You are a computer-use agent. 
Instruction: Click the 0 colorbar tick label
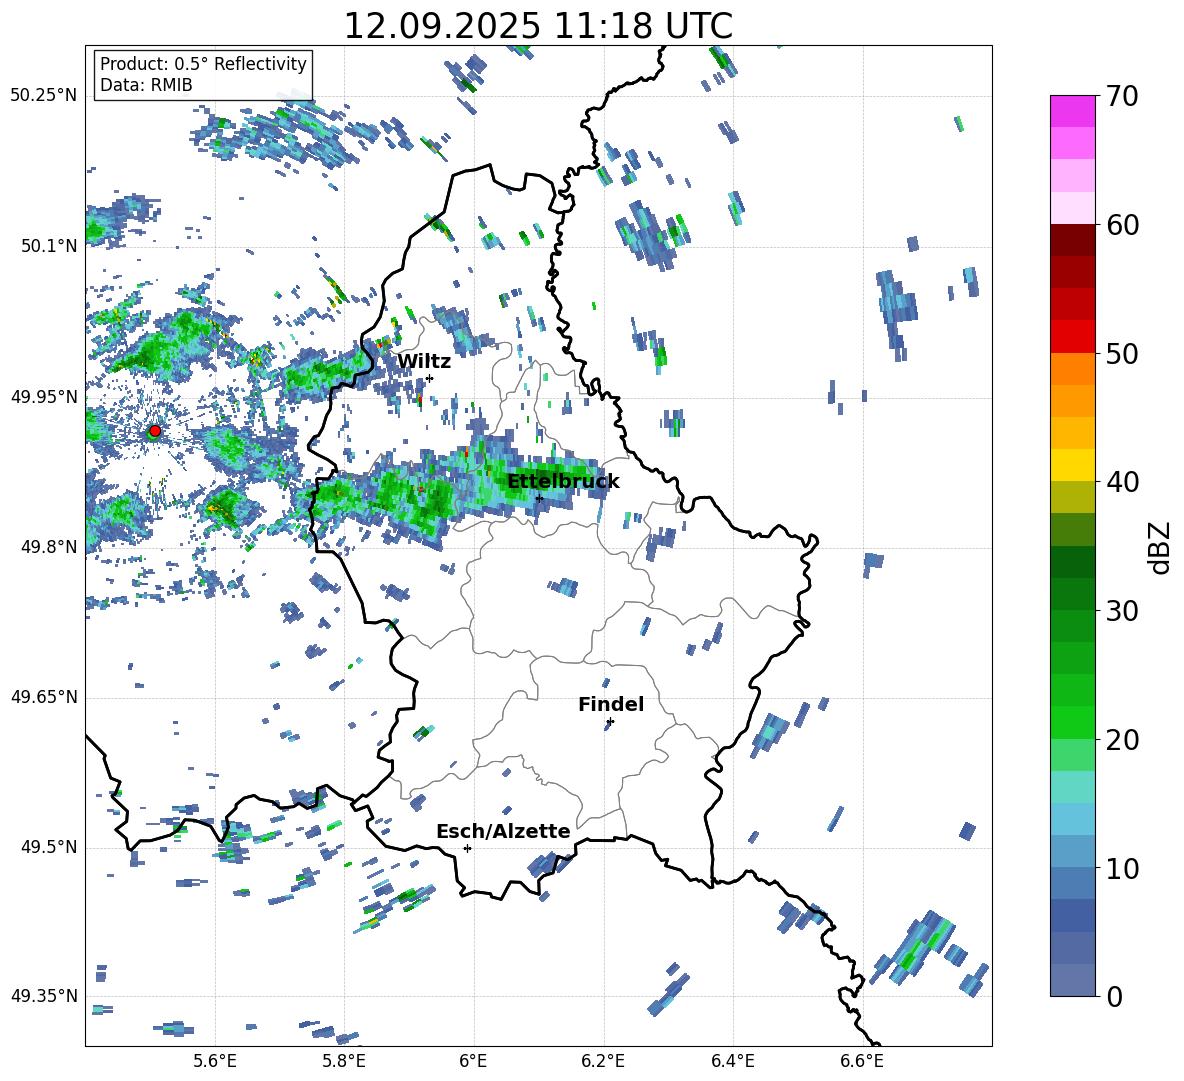pyautogui.click(x=1114, y=997)
